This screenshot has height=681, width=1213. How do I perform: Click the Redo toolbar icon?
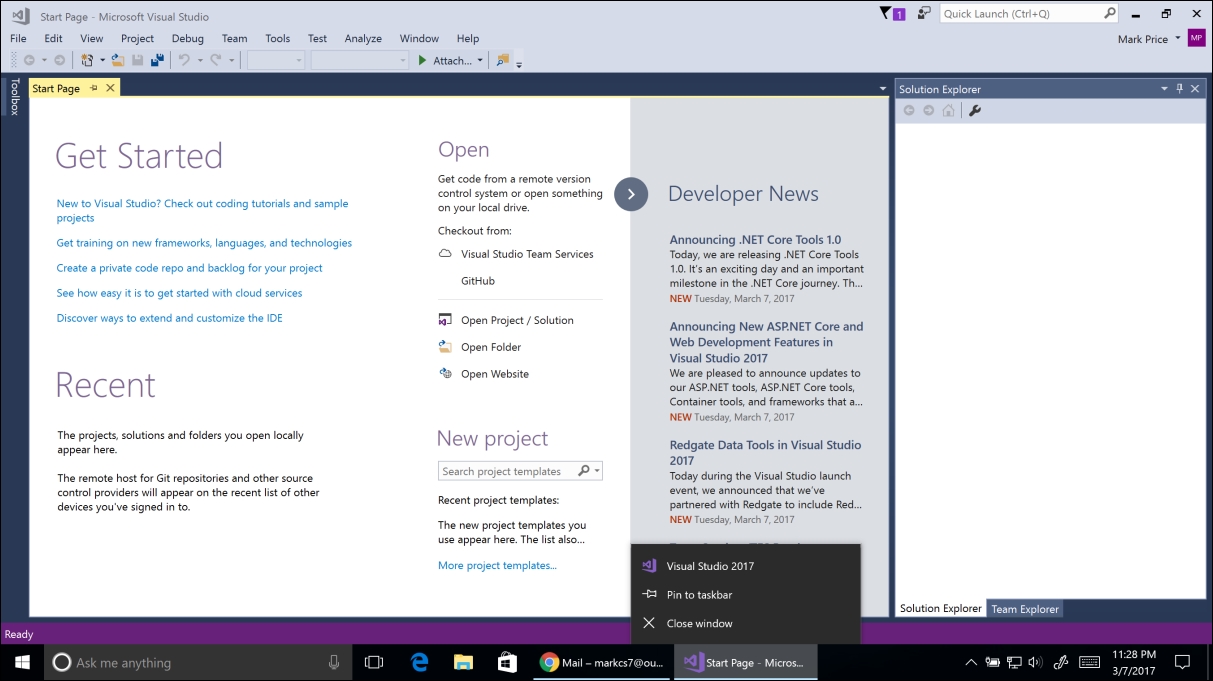(215, 60)
